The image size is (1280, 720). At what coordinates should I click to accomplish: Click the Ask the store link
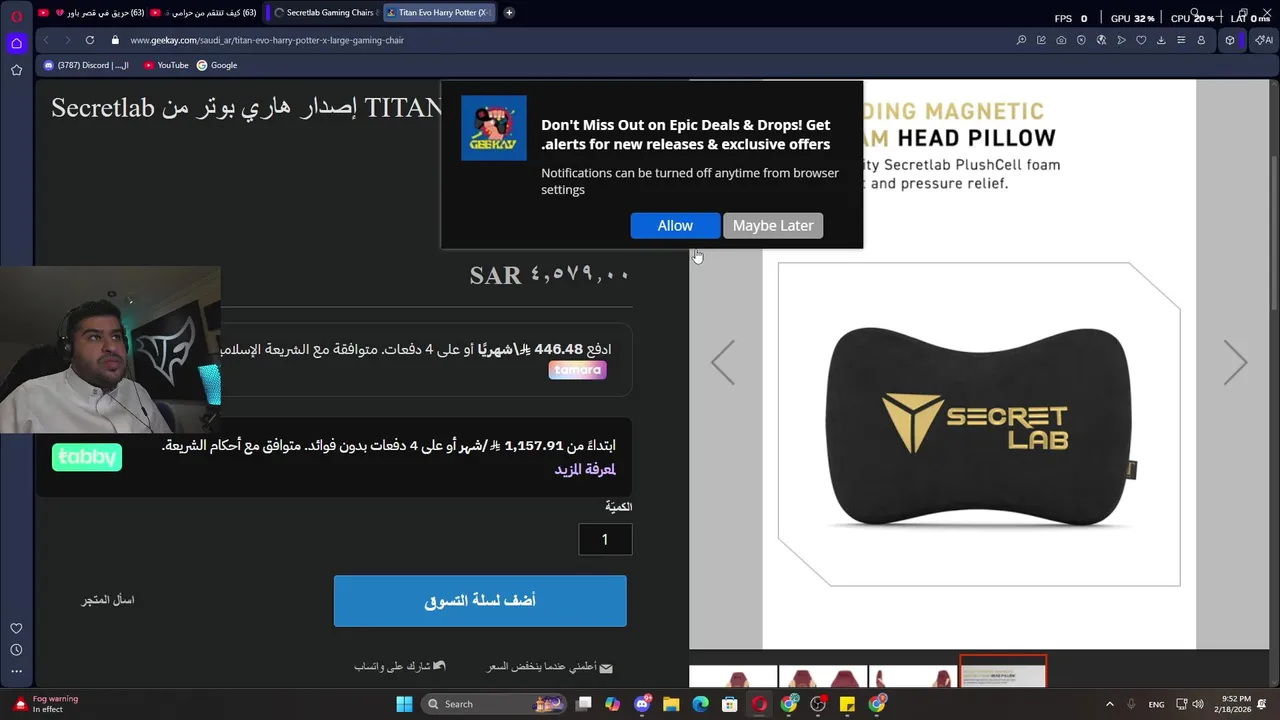coord(108,600)
